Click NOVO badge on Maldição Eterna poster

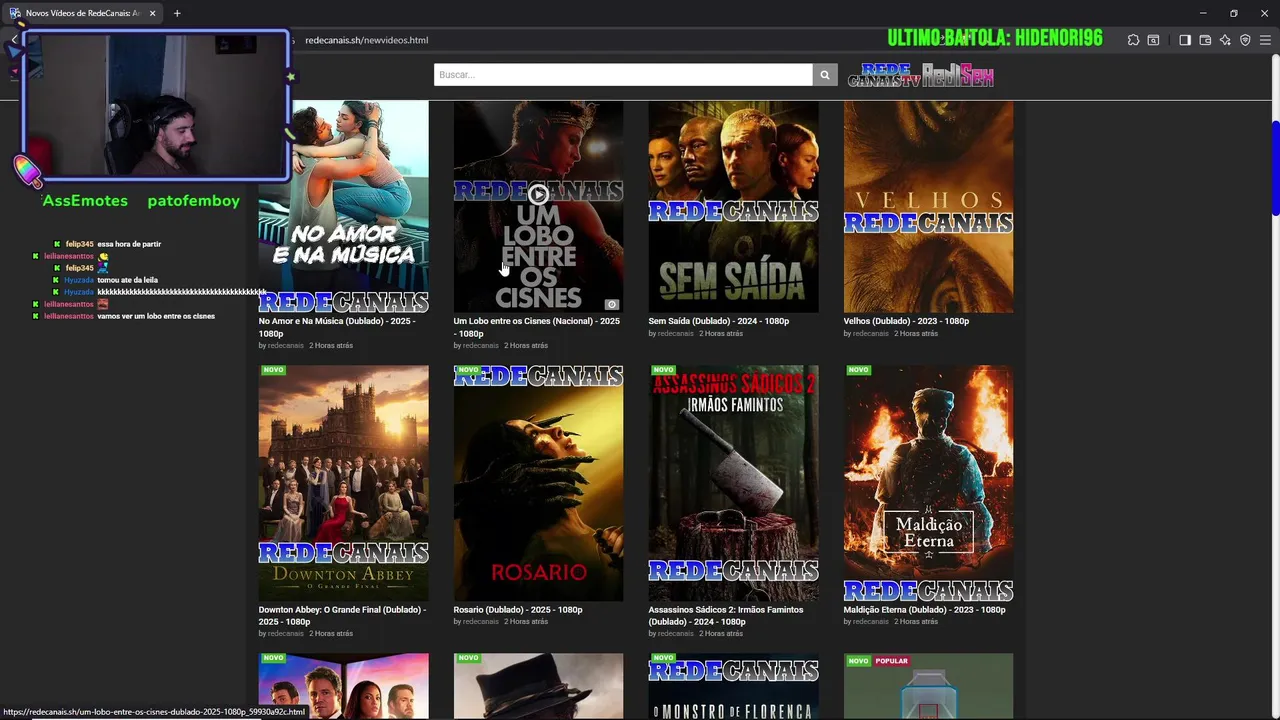[x=858, y=370]
